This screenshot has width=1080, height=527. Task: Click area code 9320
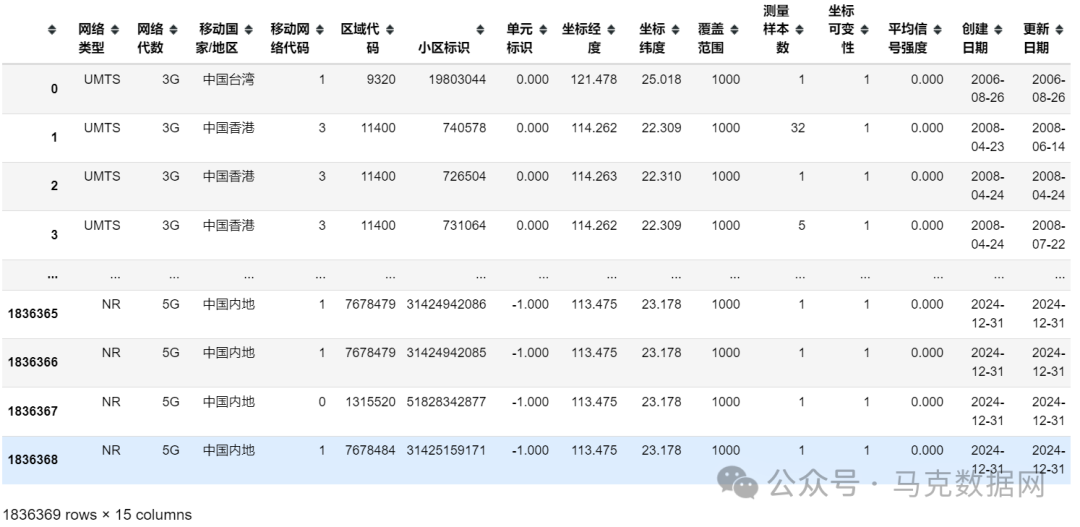382,79
